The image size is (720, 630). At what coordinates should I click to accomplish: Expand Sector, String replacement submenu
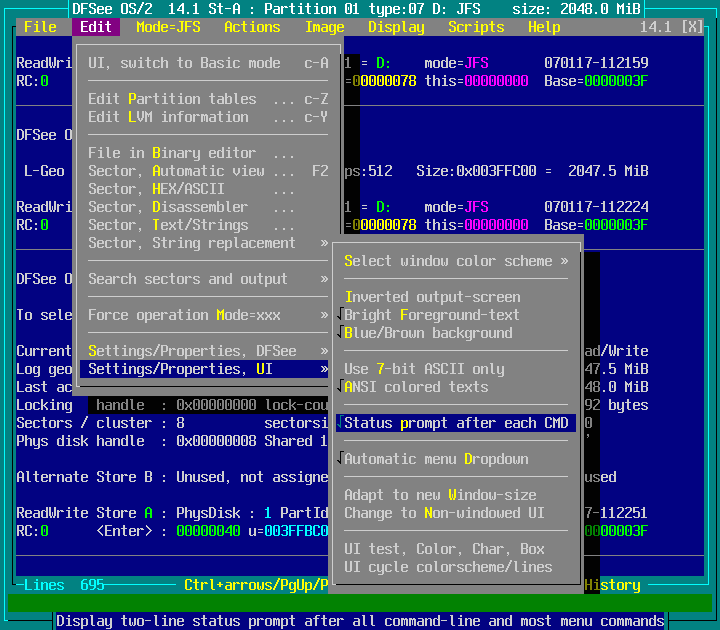208,243
